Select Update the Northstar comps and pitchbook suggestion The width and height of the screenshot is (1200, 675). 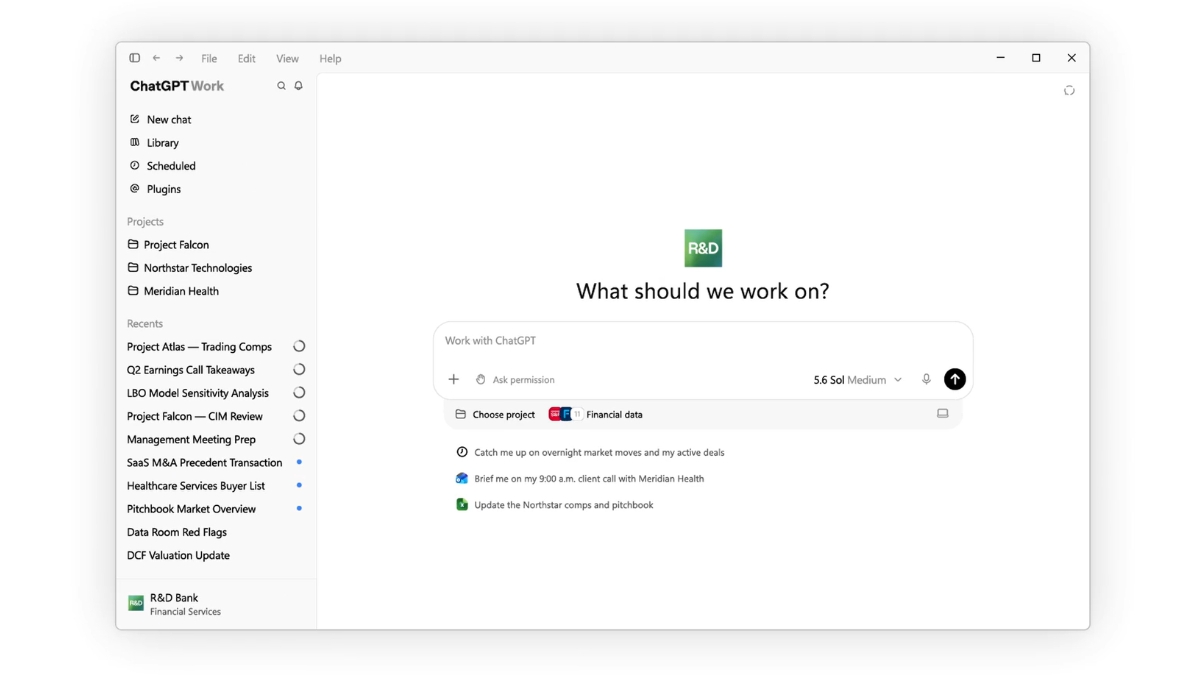(554, 505)
